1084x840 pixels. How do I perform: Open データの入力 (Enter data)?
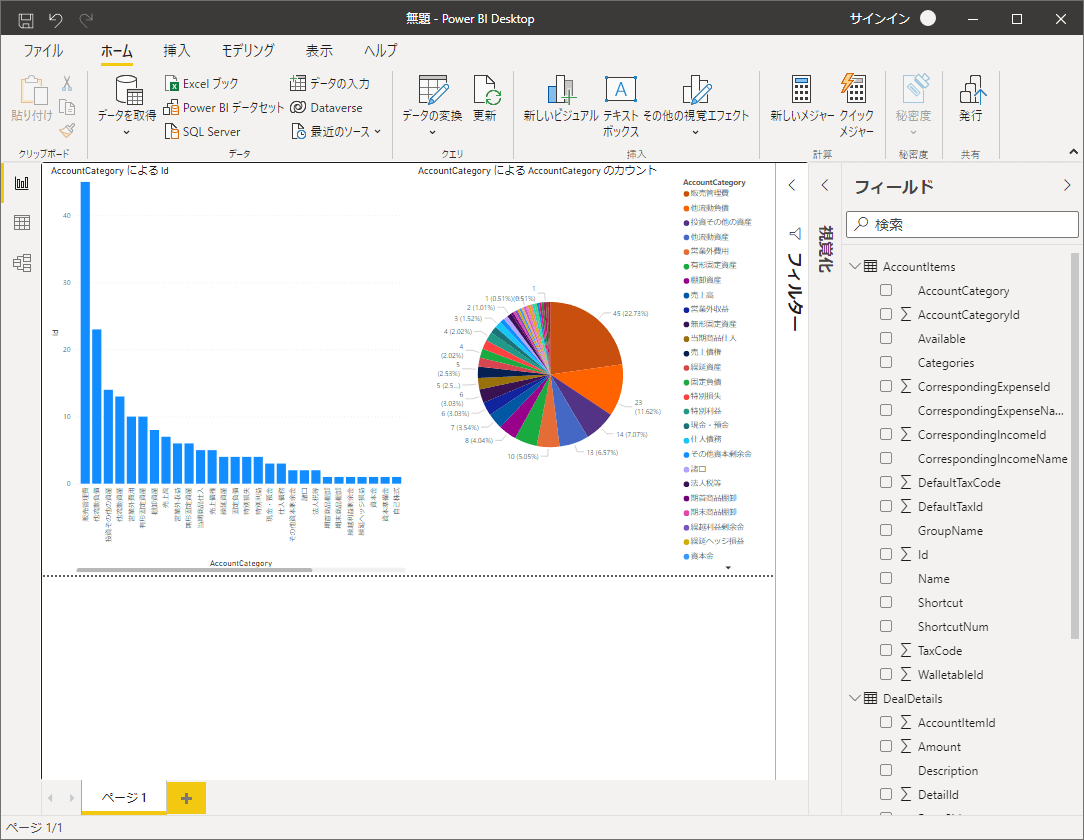coord(330,84)
